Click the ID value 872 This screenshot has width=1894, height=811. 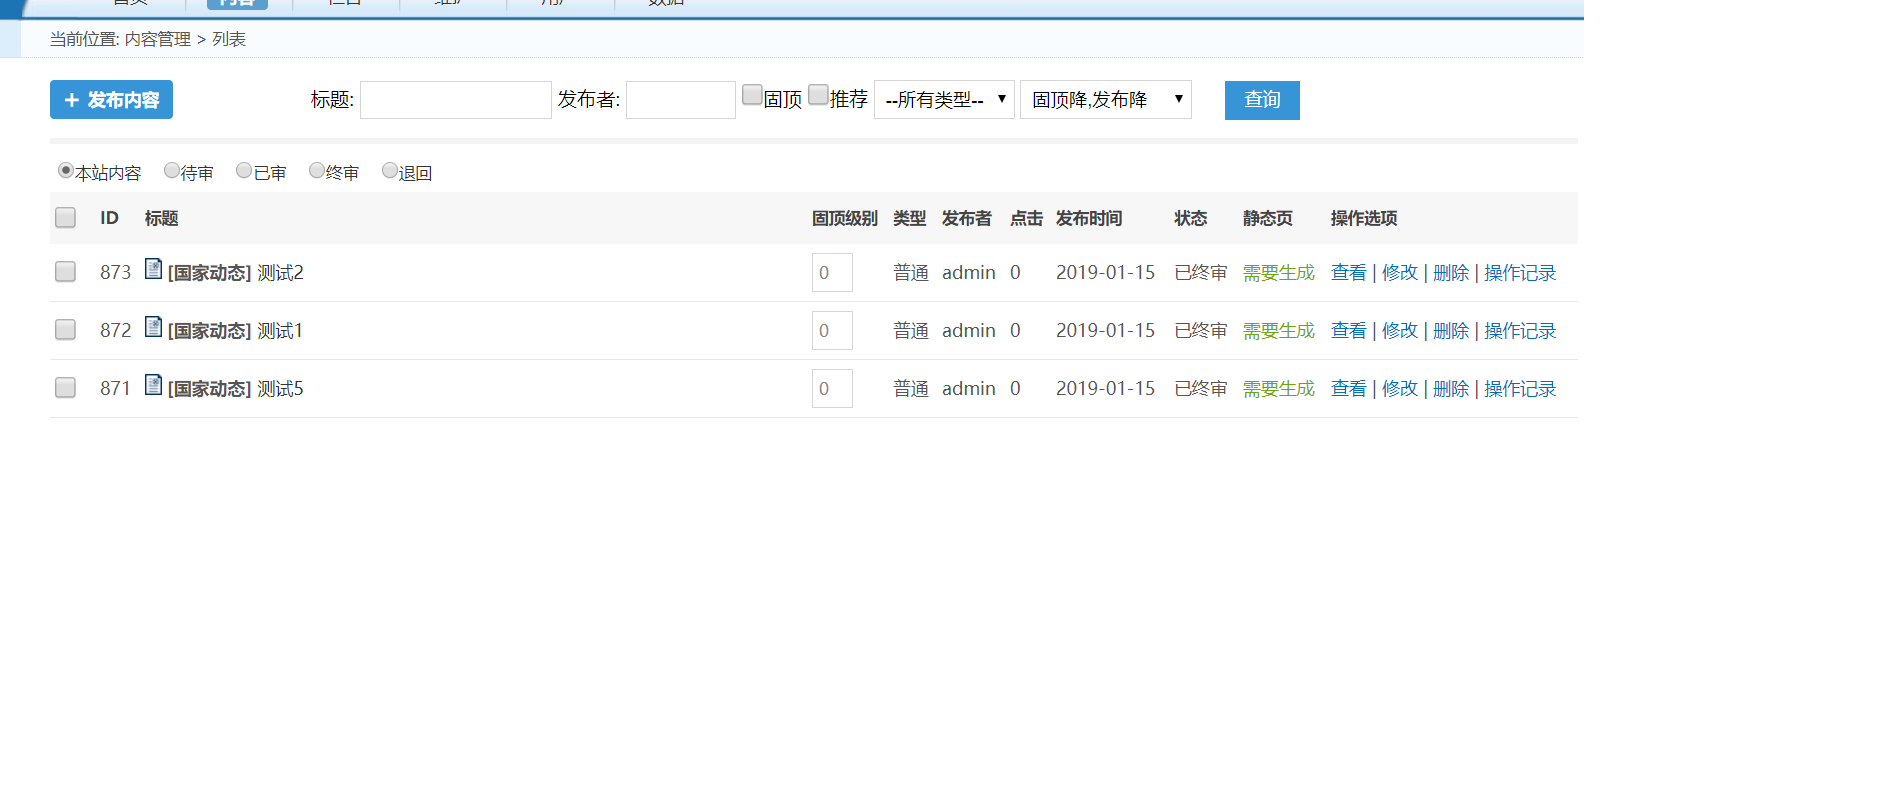coord(115,331)
